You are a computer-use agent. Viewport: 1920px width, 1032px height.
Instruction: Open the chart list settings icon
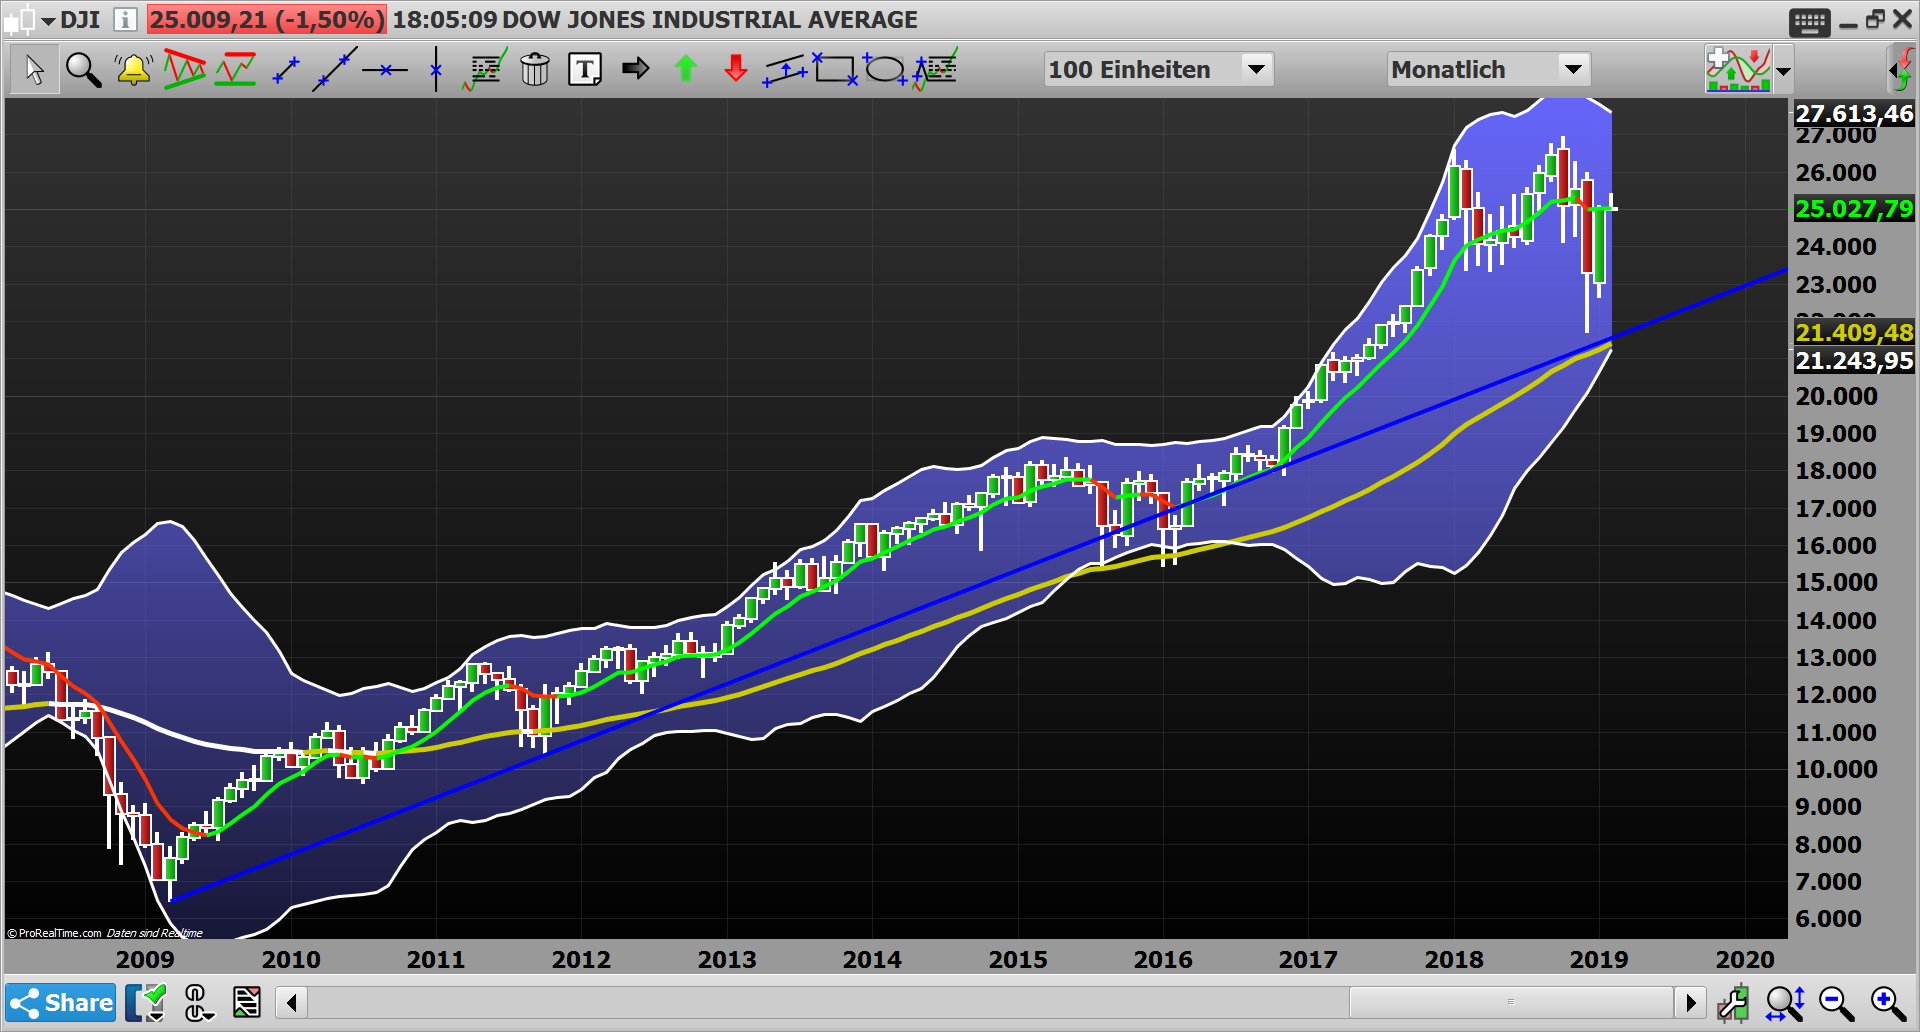click(247, 1003)
